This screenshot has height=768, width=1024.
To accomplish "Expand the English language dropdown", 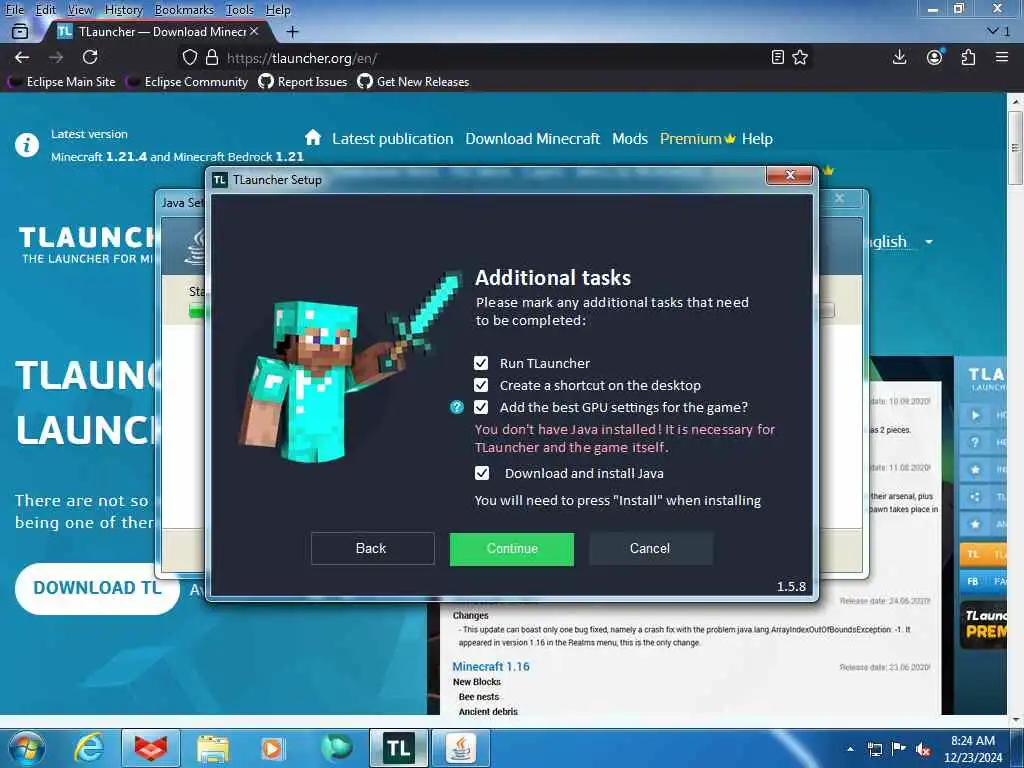I will tap(929, 242).
